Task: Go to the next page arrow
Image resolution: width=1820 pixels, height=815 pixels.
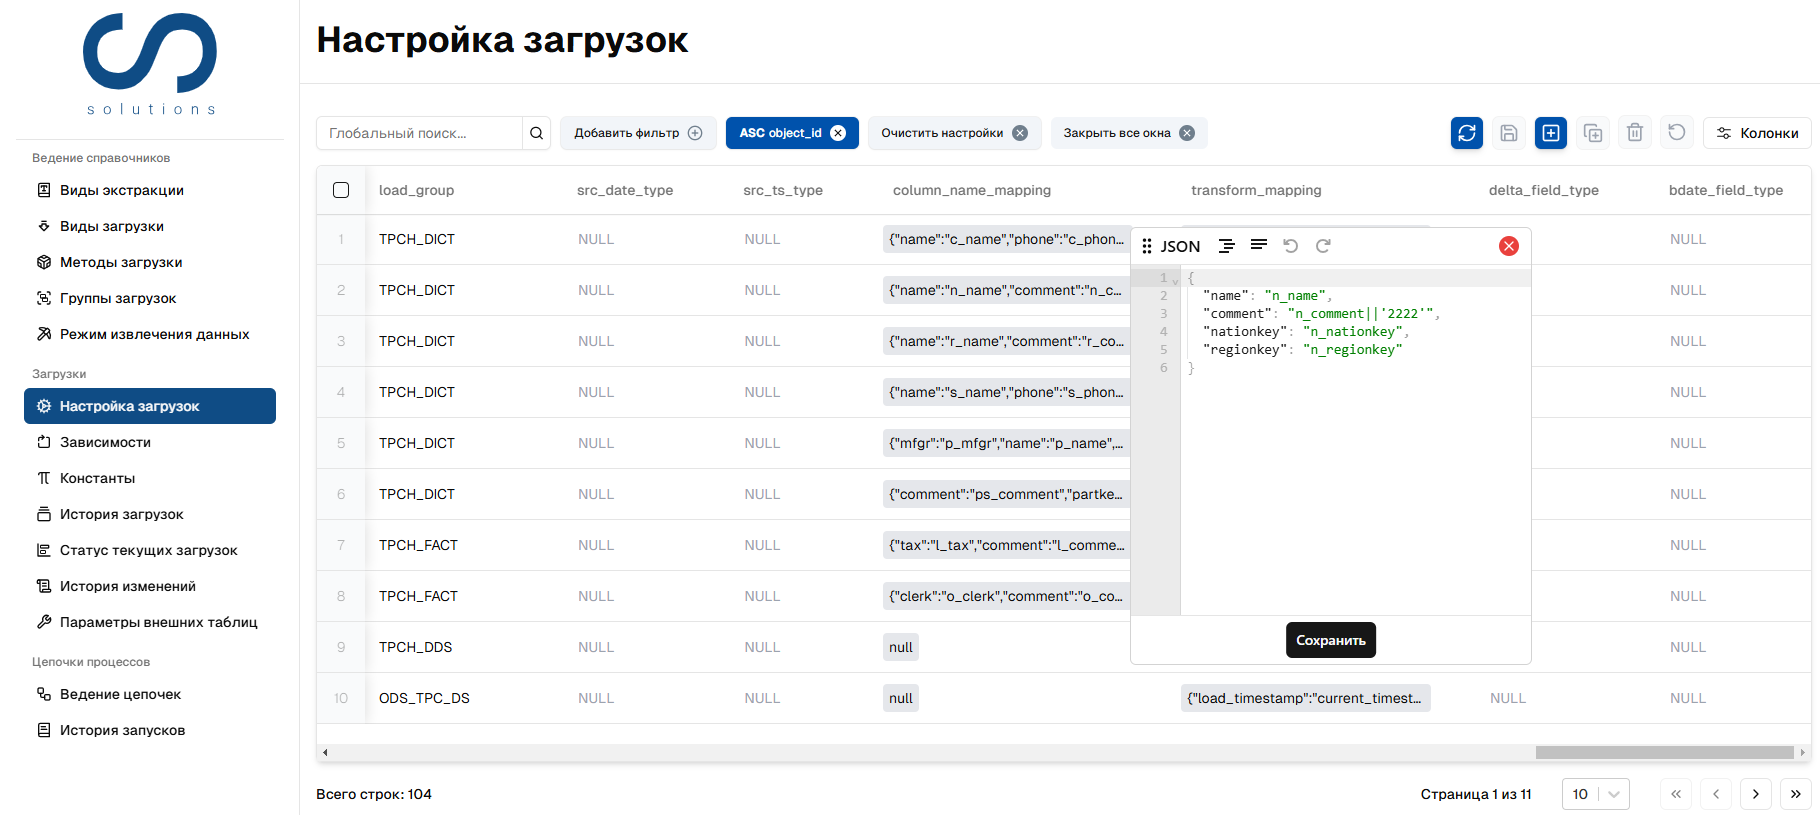Action: pyautogui.click(x=1755, y=794)
